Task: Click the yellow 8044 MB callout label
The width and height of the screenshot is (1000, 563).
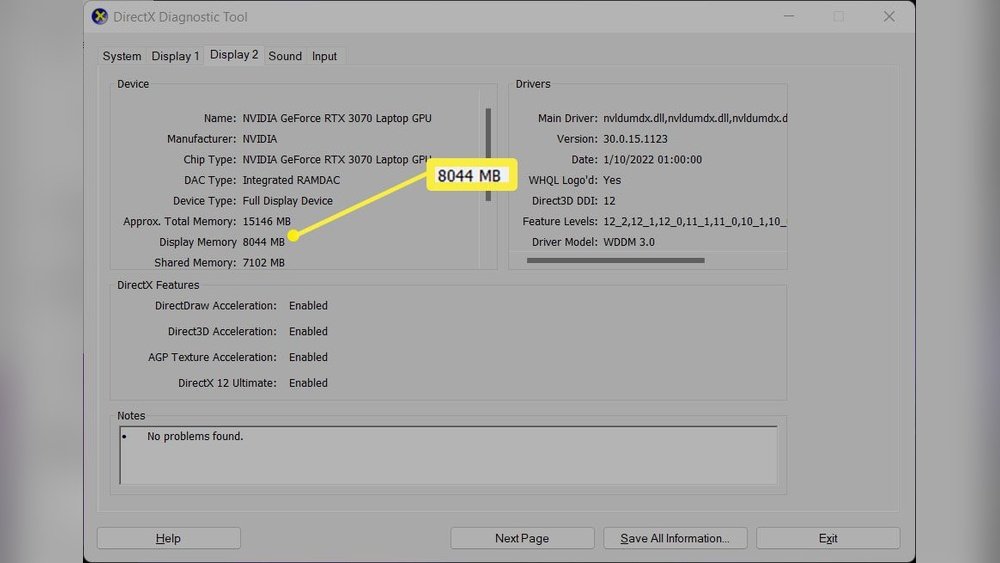Action: (469, 177)
